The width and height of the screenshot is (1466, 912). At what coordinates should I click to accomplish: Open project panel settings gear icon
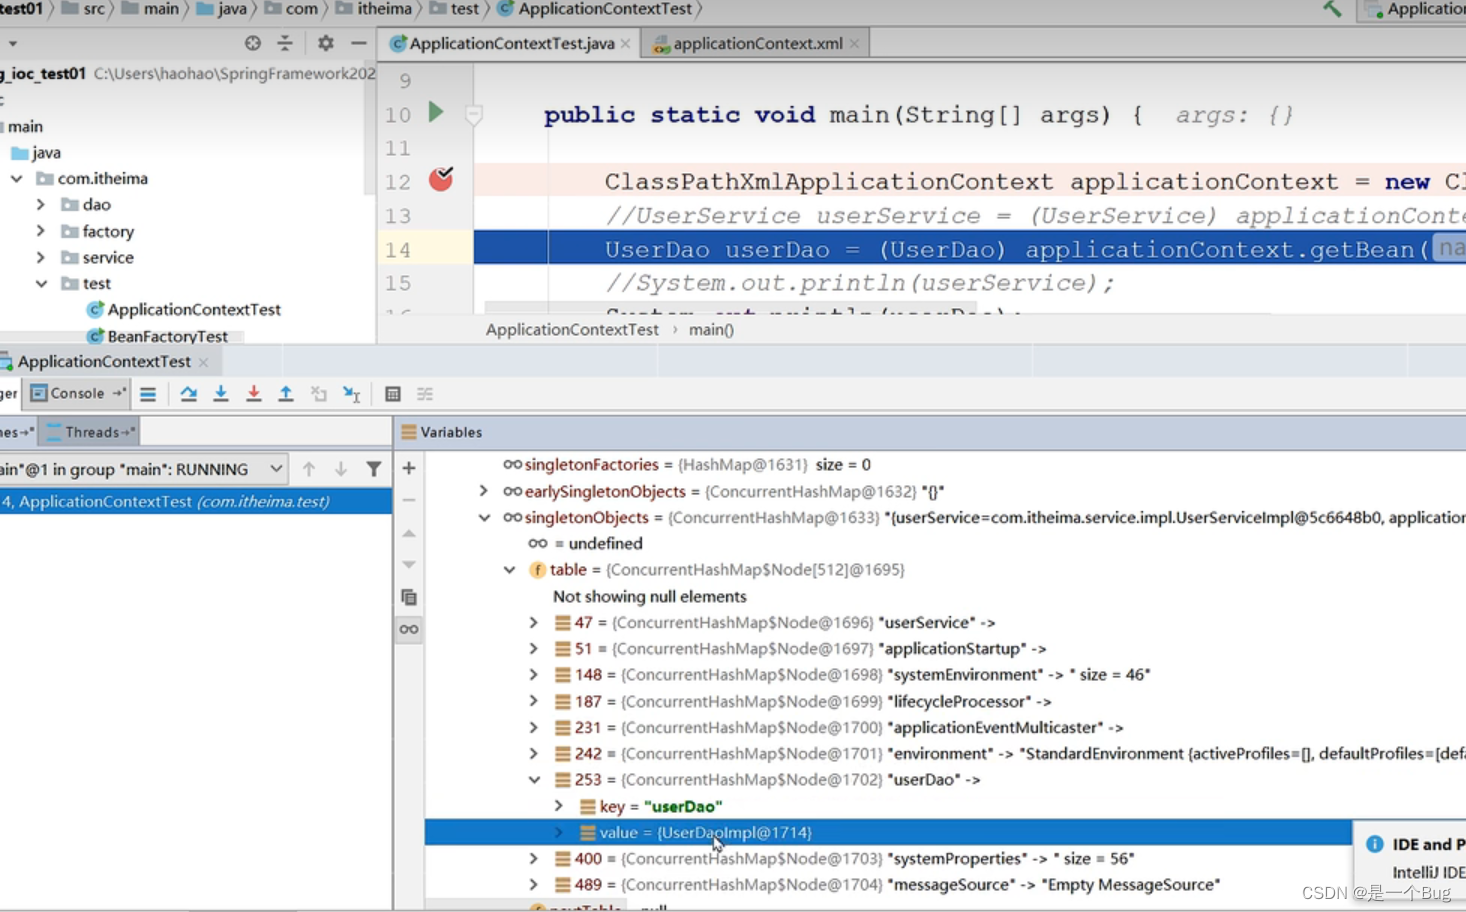[325, 43]
